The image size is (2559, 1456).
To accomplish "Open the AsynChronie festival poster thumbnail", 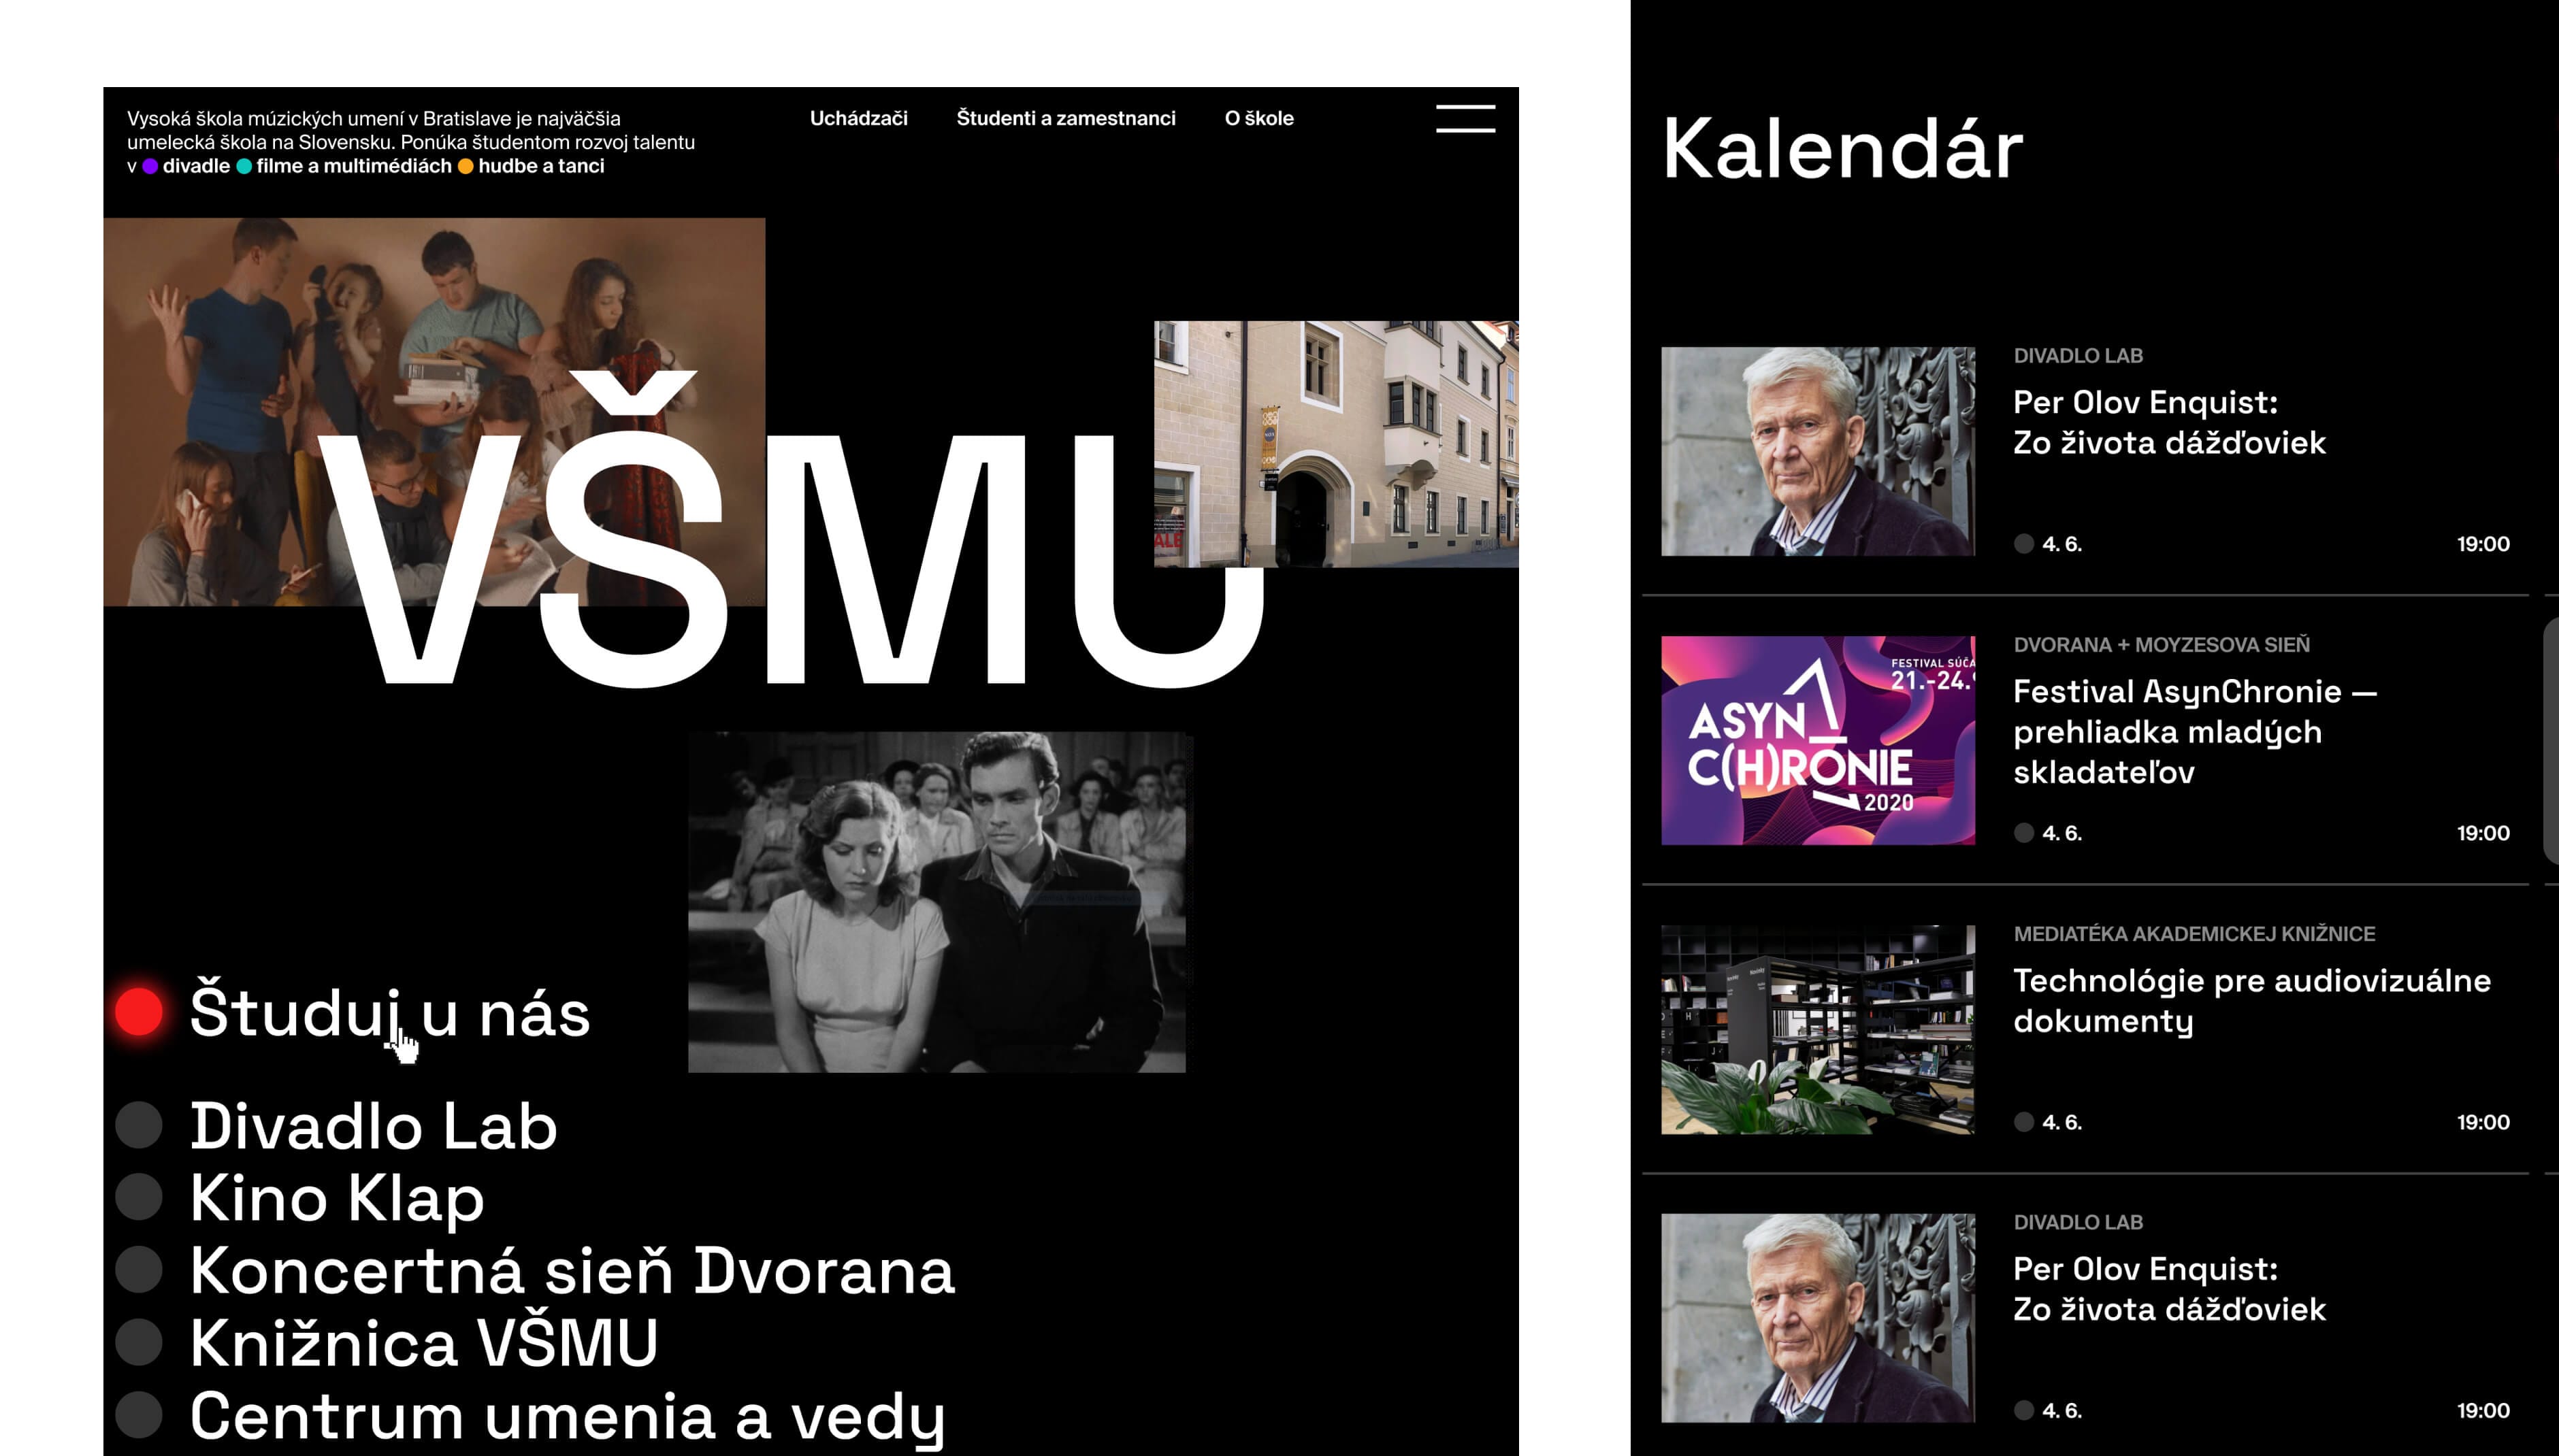I will (x=1817, y=740).
